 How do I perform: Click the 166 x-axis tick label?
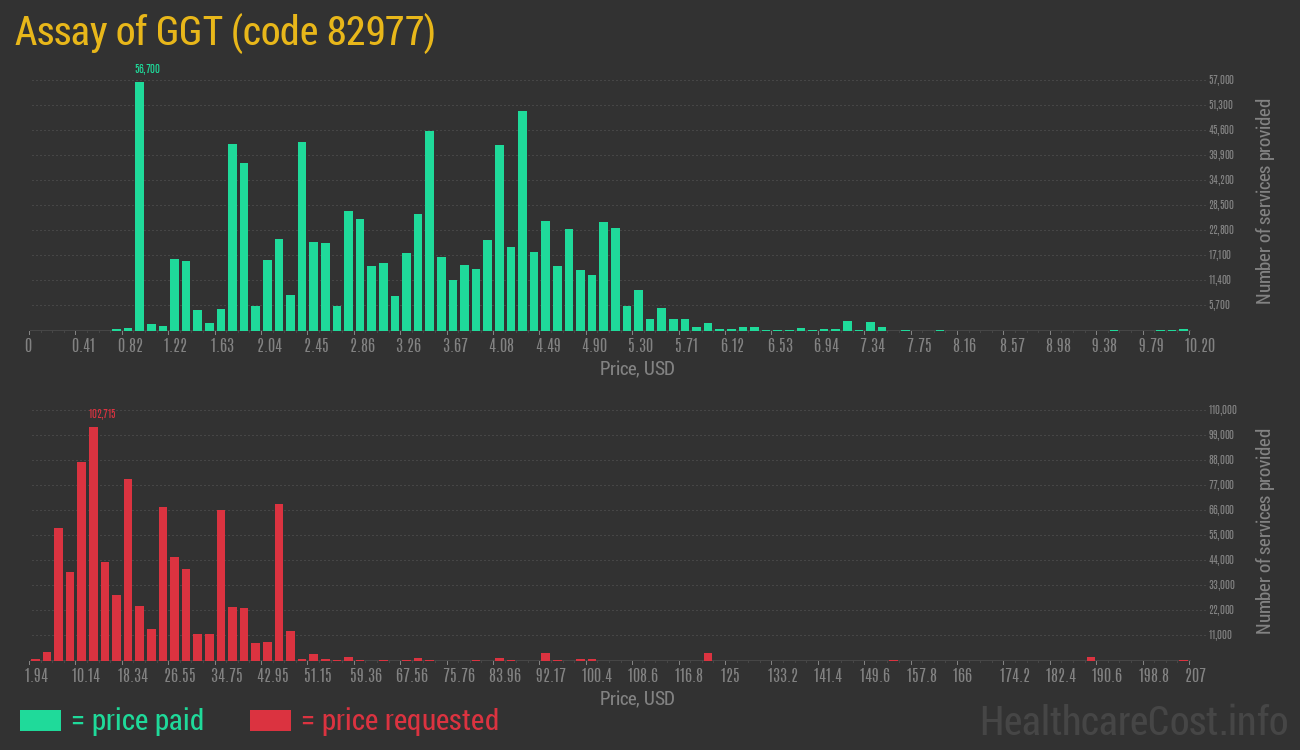(962, 676)
